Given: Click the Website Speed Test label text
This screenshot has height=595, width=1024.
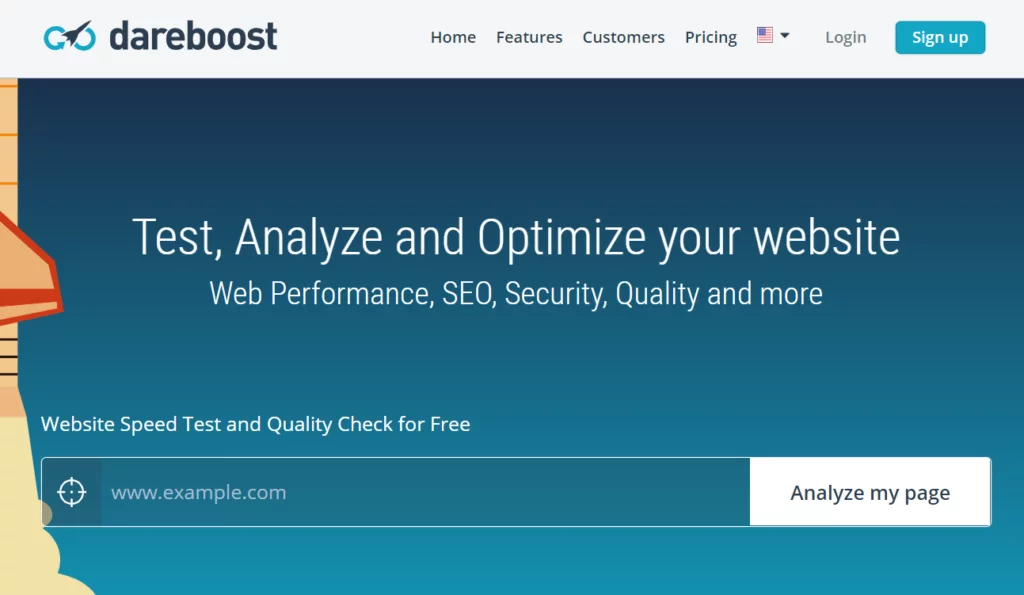Looking at the screenshot, I should tap(255, 424).
